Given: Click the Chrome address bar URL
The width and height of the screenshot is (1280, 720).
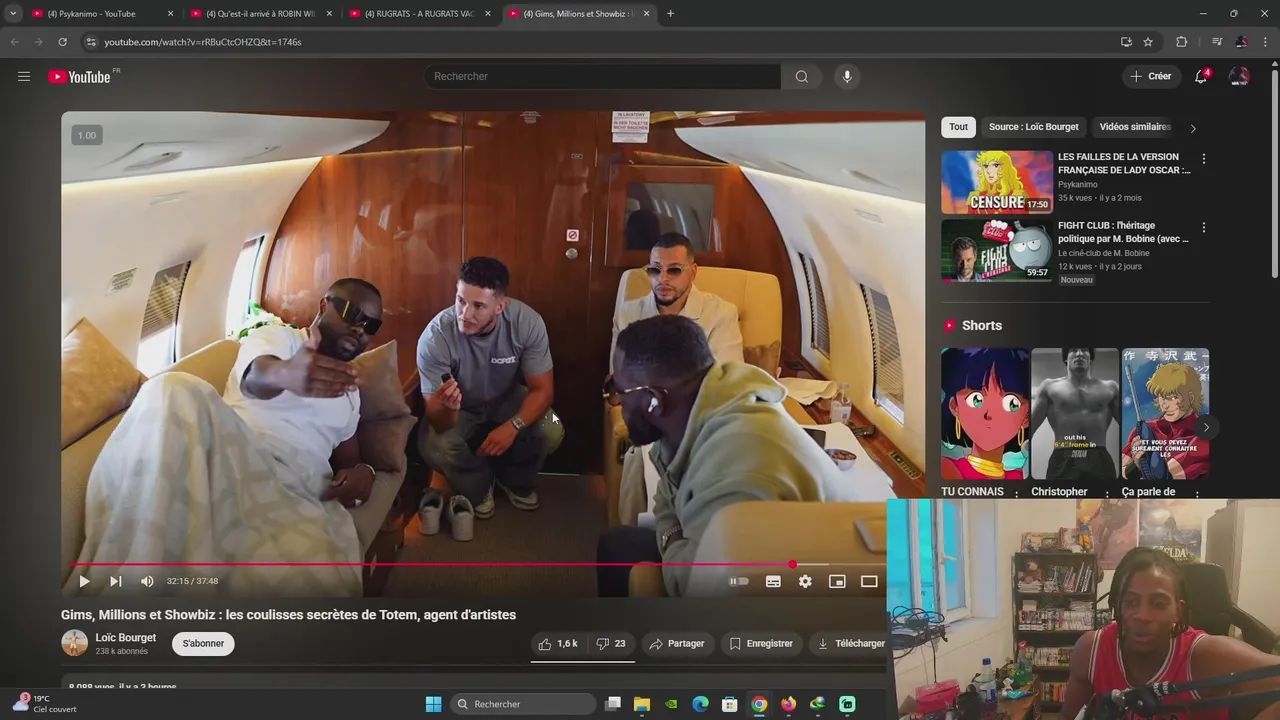Looking at the screenshot, I should point(203,42).
